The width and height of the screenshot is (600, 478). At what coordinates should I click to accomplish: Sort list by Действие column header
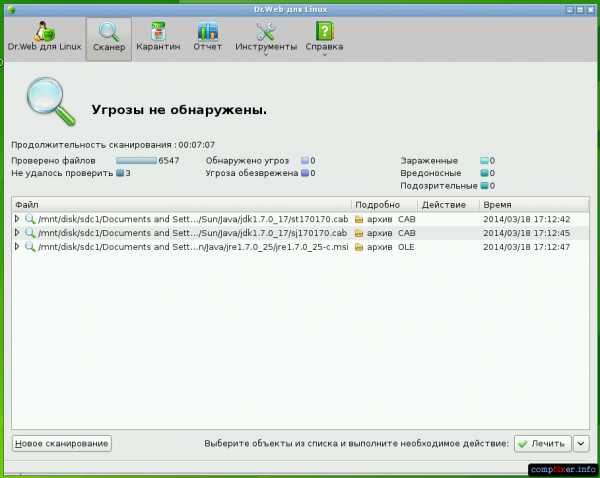pyautogui.click(x=448, y=205)
